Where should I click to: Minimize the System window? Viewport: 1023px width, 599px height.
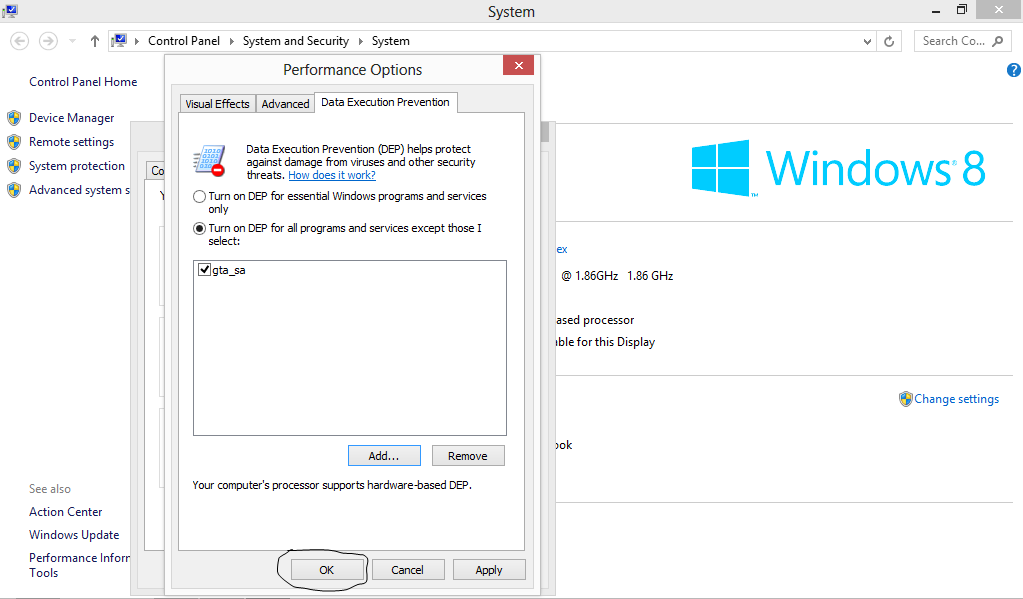pos(936,11)
